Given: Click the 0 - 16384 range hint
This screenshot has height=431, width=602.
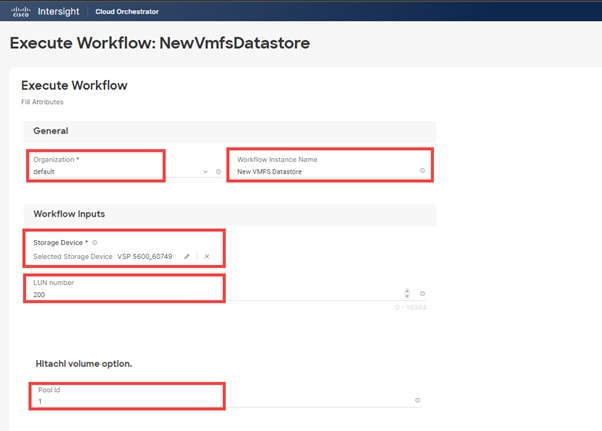Looking at the screenshot, I should click(x=410, y=307).
